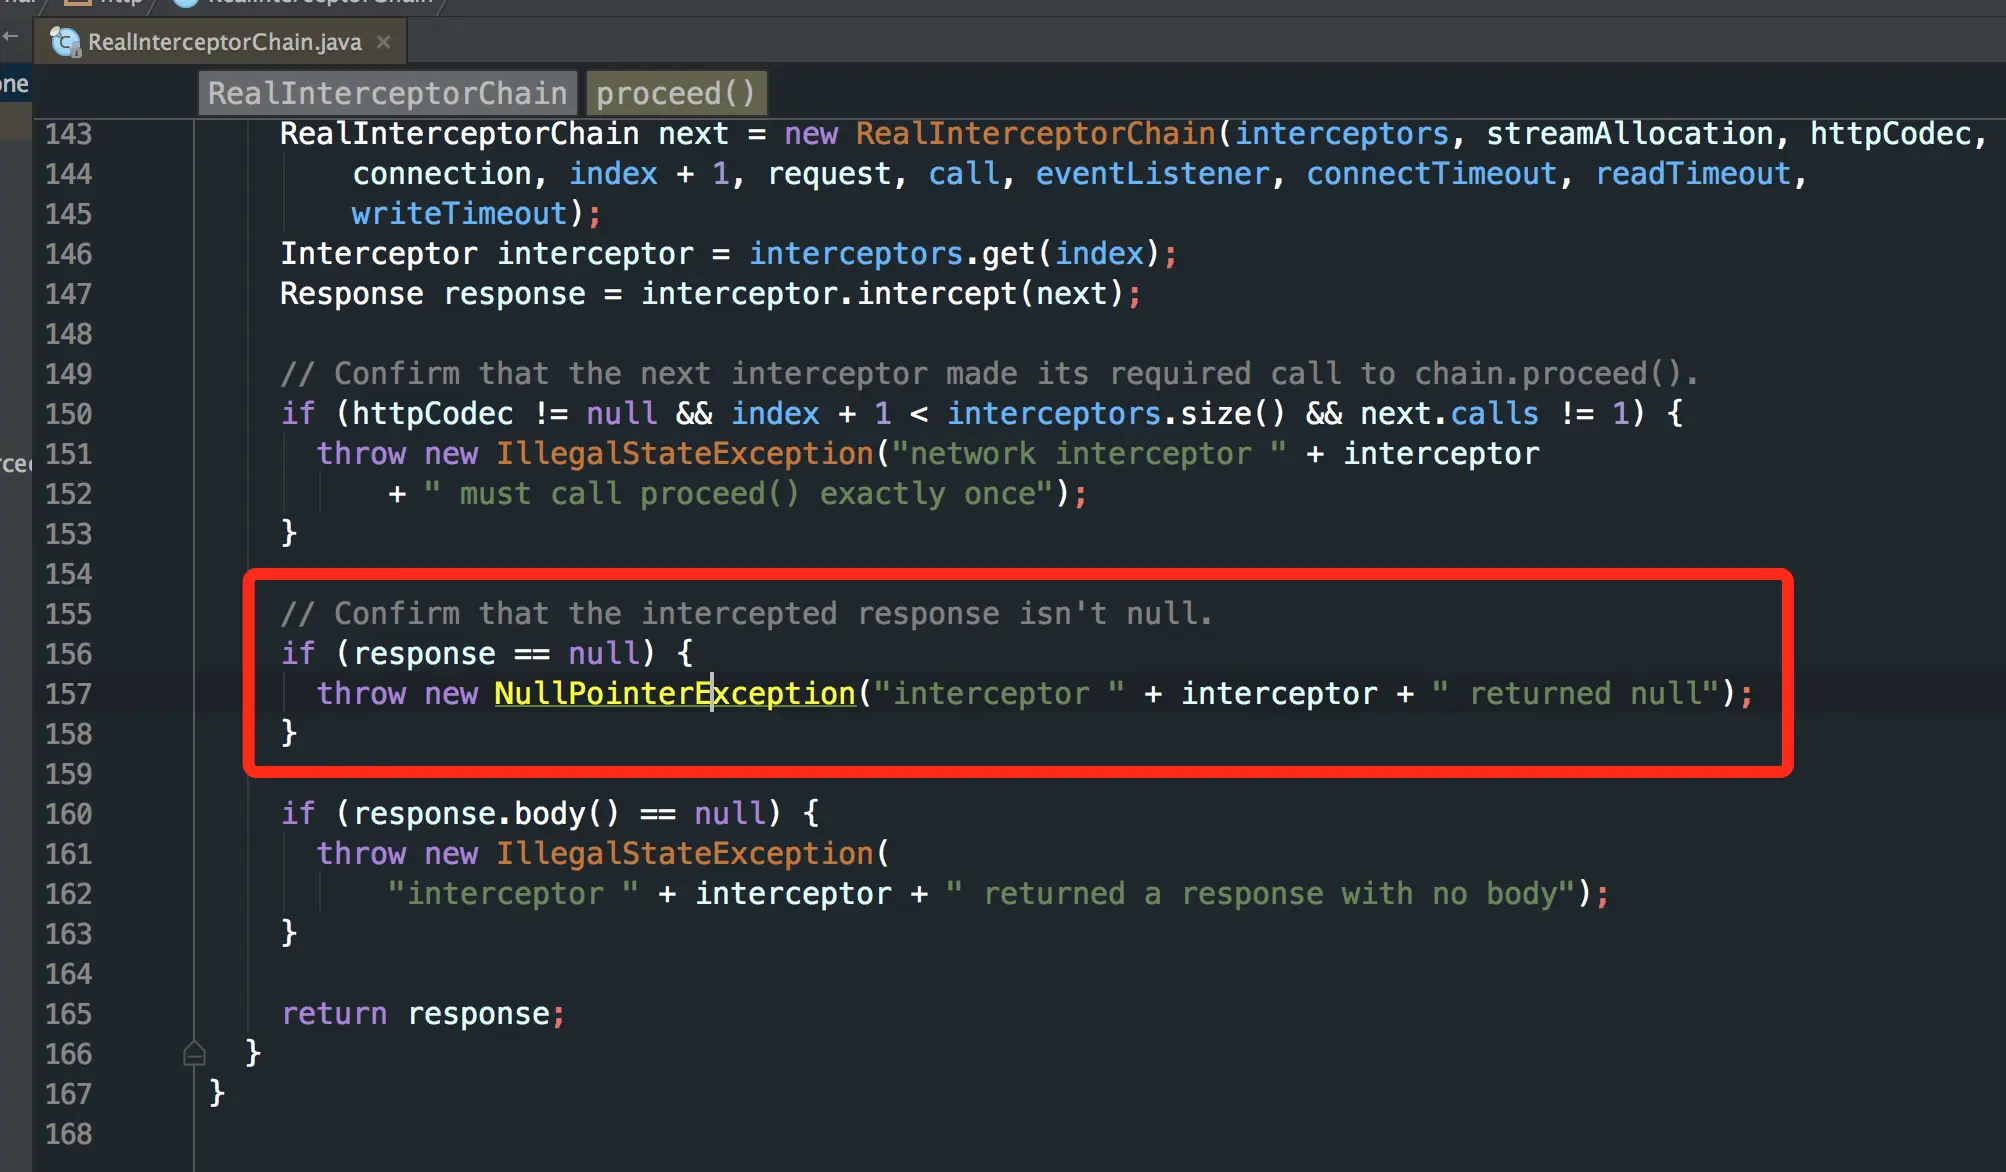2006x1172 pixels.
Task: Click the return keyword on line 165
Action: click(333, 1013)
